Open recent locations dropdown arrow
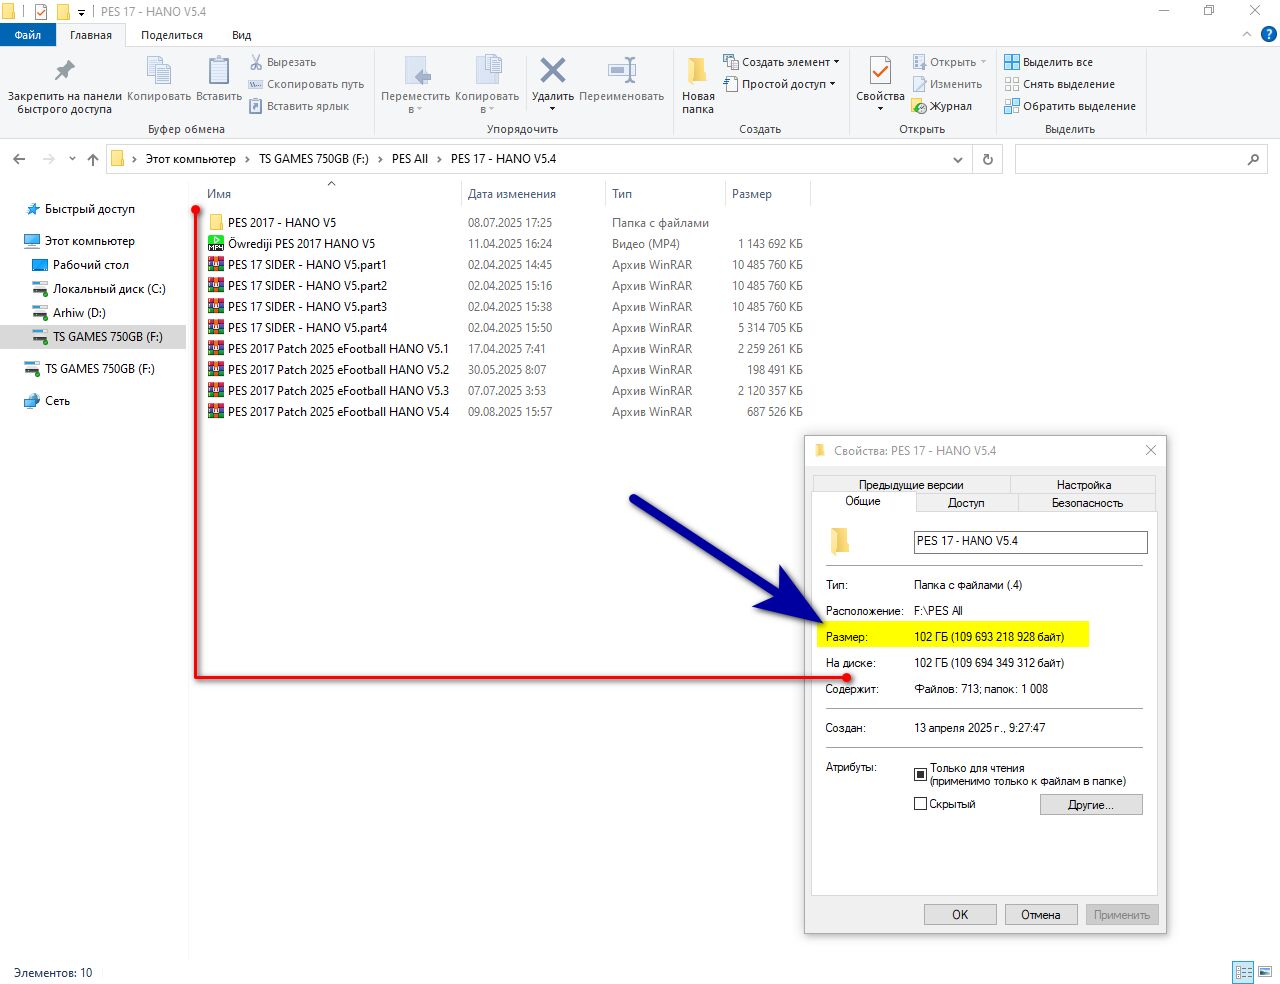 72,159
